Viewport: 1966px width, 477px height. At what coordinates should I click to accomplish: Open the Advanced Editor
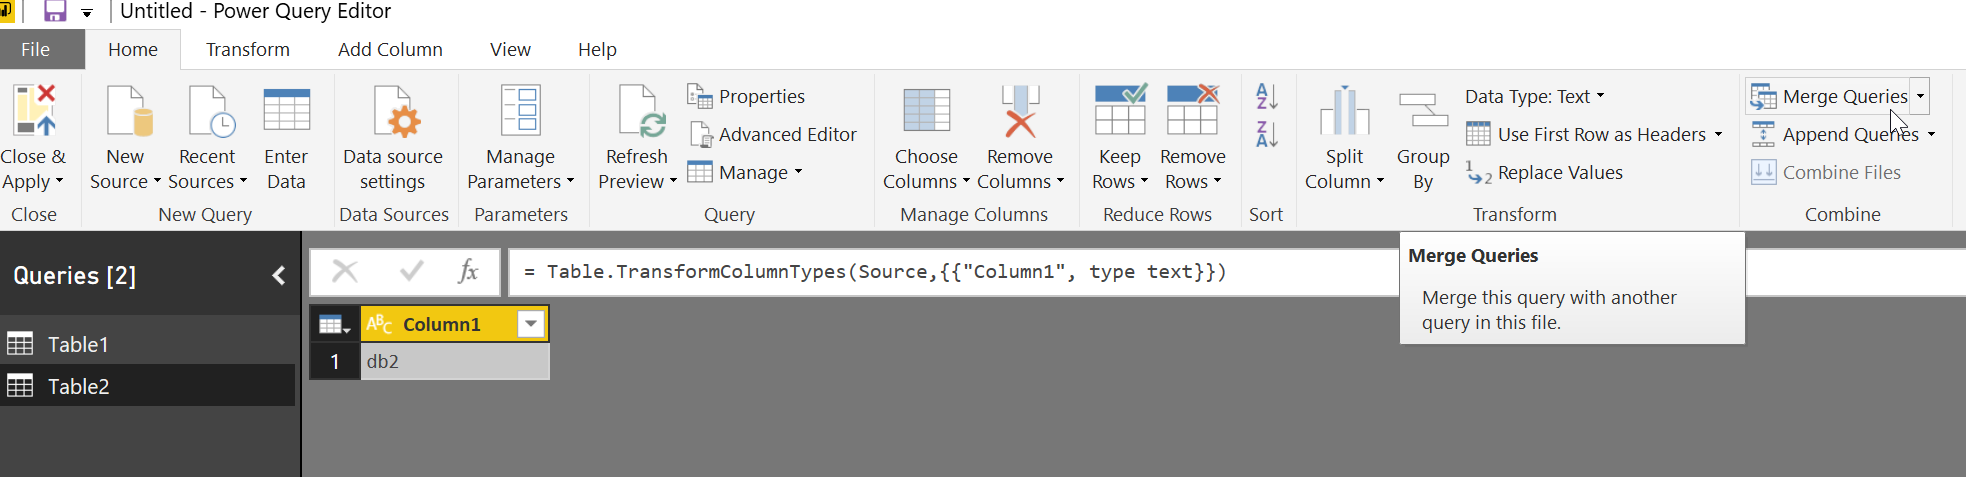click(x=773, y=134)
